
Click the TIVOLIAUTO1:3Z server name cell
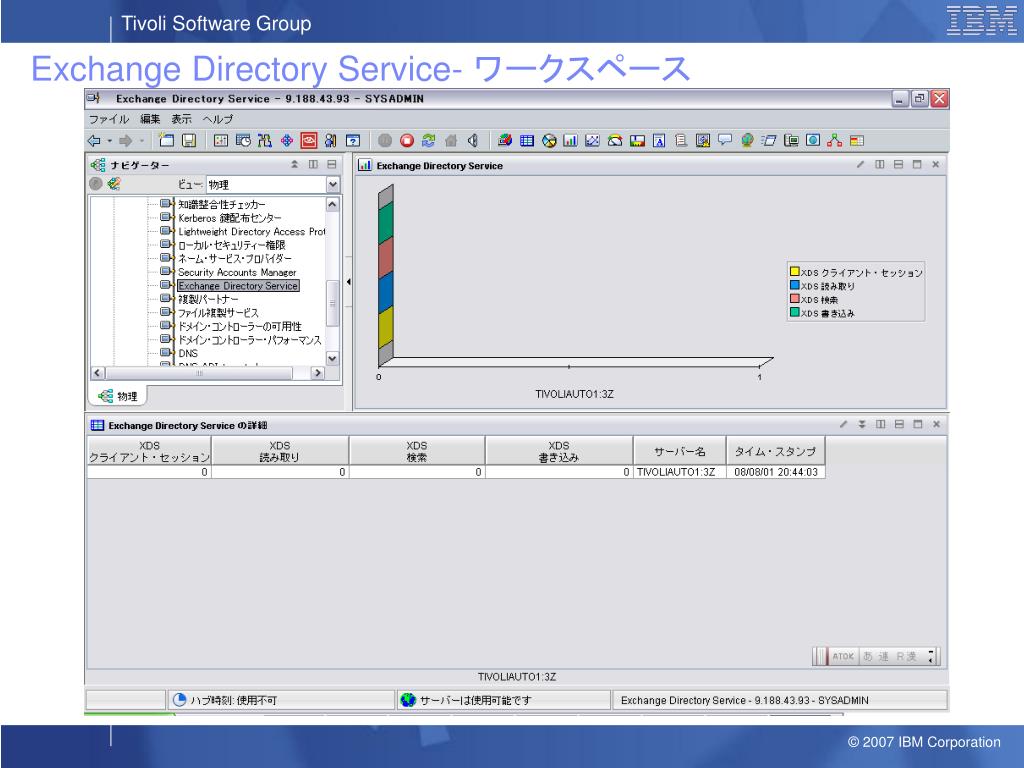tap(680, 472)
